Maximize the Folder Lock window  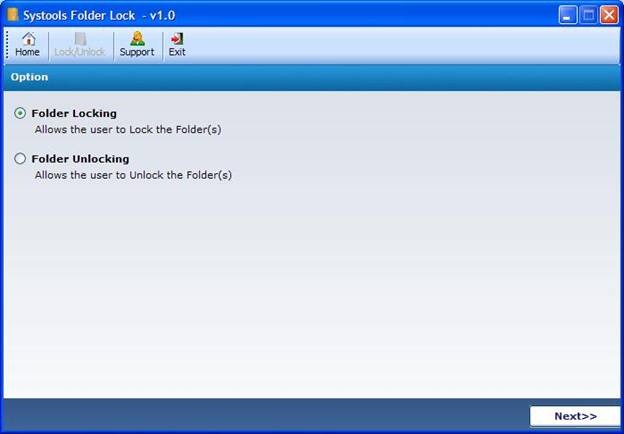(588, 15)
